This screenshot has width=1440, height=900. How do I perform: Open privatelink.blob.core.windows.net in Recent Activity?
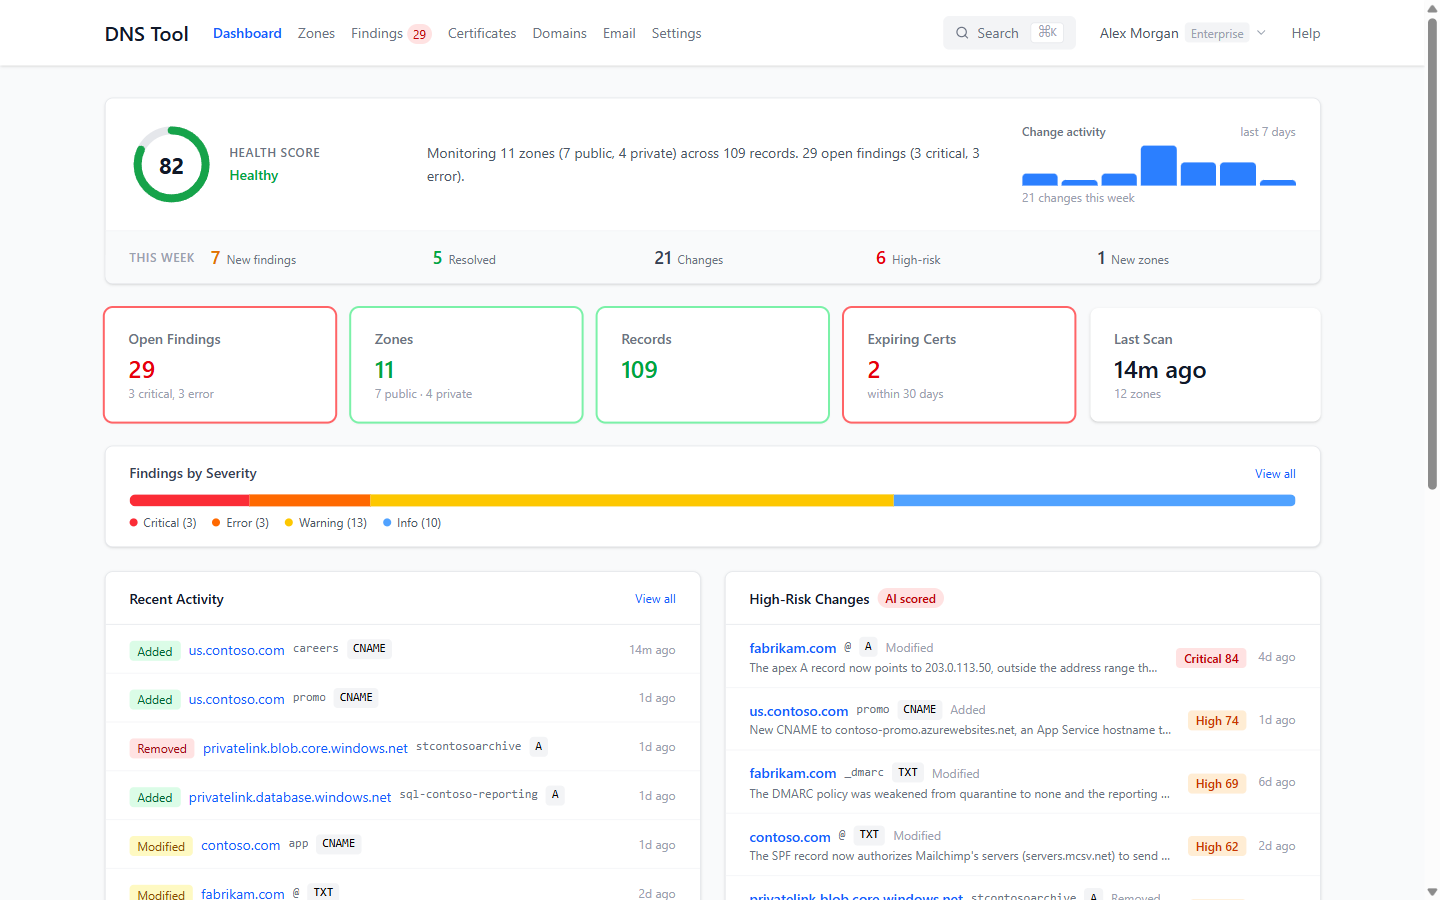(305, 748)
